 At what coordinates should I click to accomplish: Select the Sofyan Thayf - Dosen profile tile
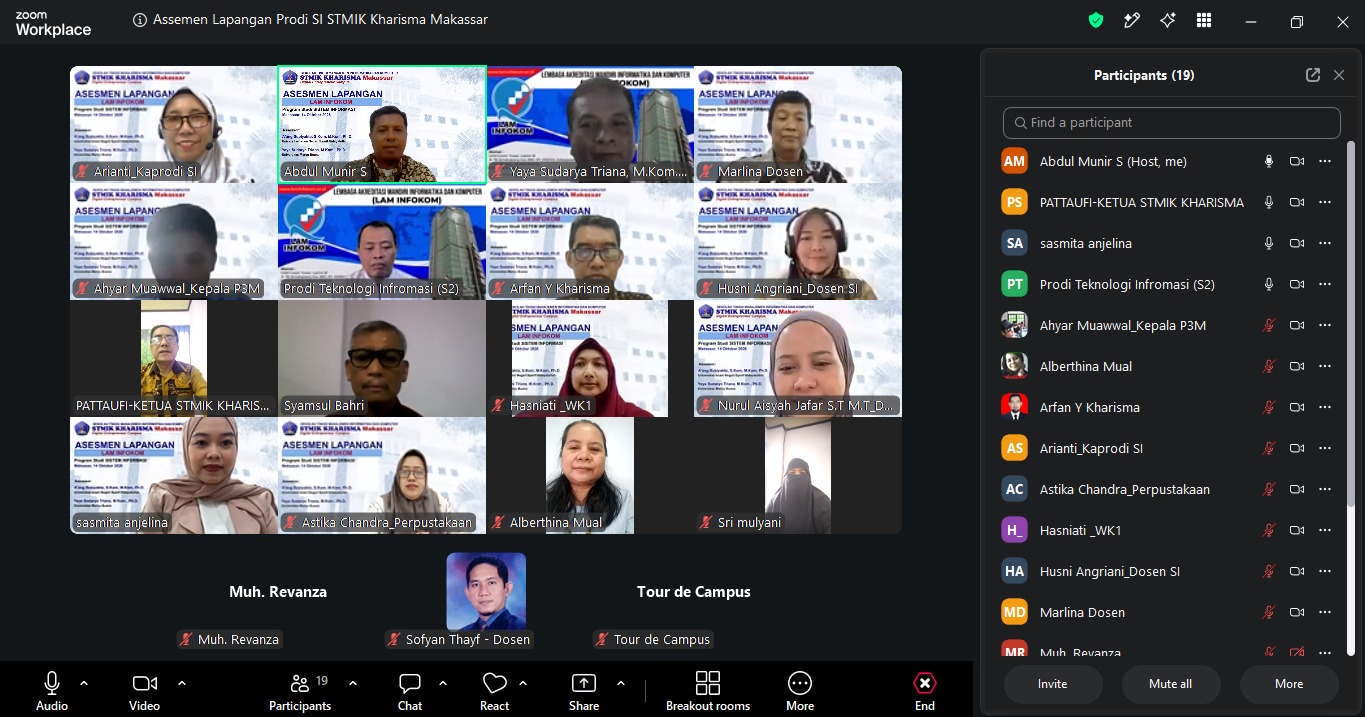pyautogui.click(x=486, y=592)
